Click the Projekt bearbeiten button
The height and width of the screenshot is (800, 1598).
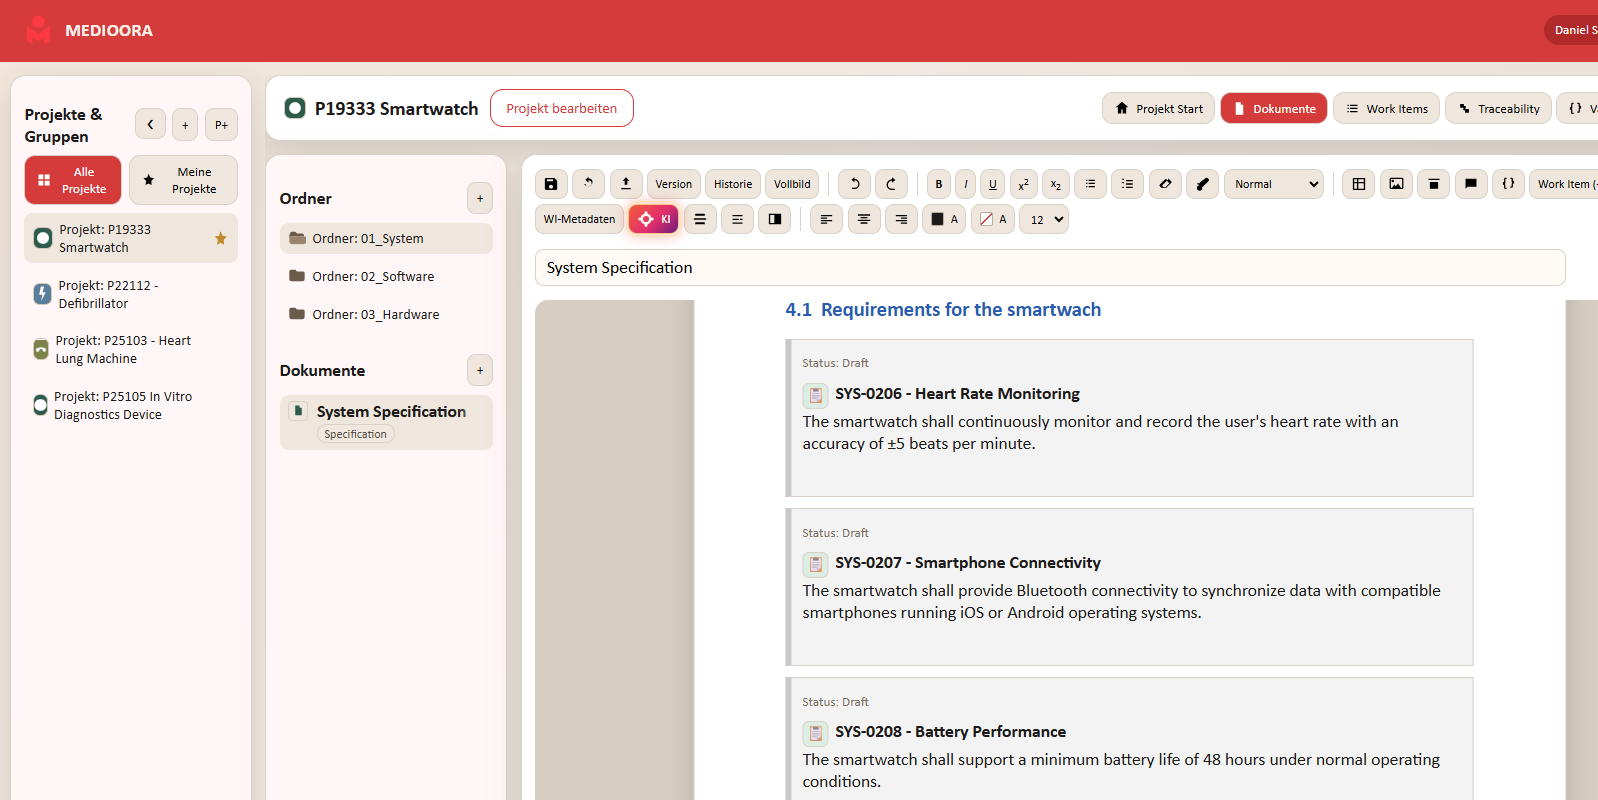pyautogui.click(x=562, y=108)
